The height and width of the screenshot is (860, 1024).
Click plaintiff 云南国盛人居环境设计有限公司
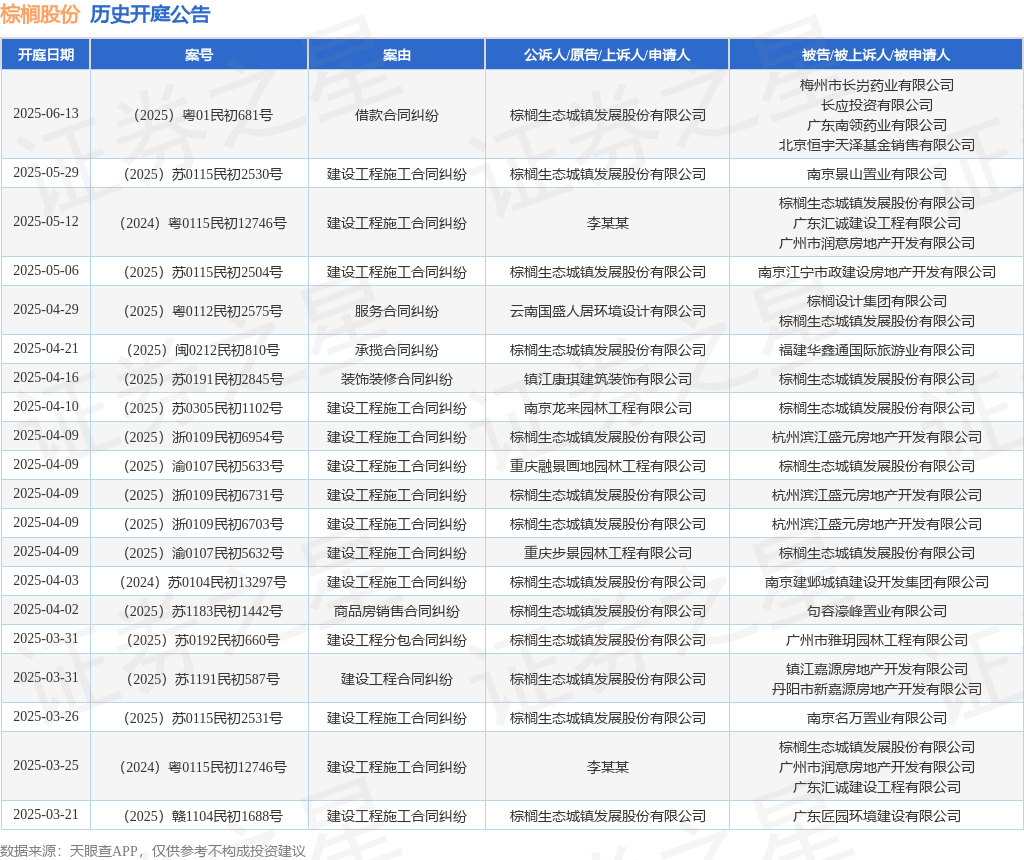tap(607, 311)
